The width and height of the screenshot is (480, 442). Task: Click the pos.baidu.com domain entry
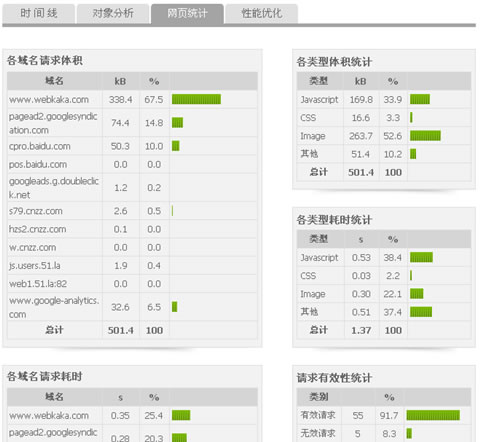38,164
